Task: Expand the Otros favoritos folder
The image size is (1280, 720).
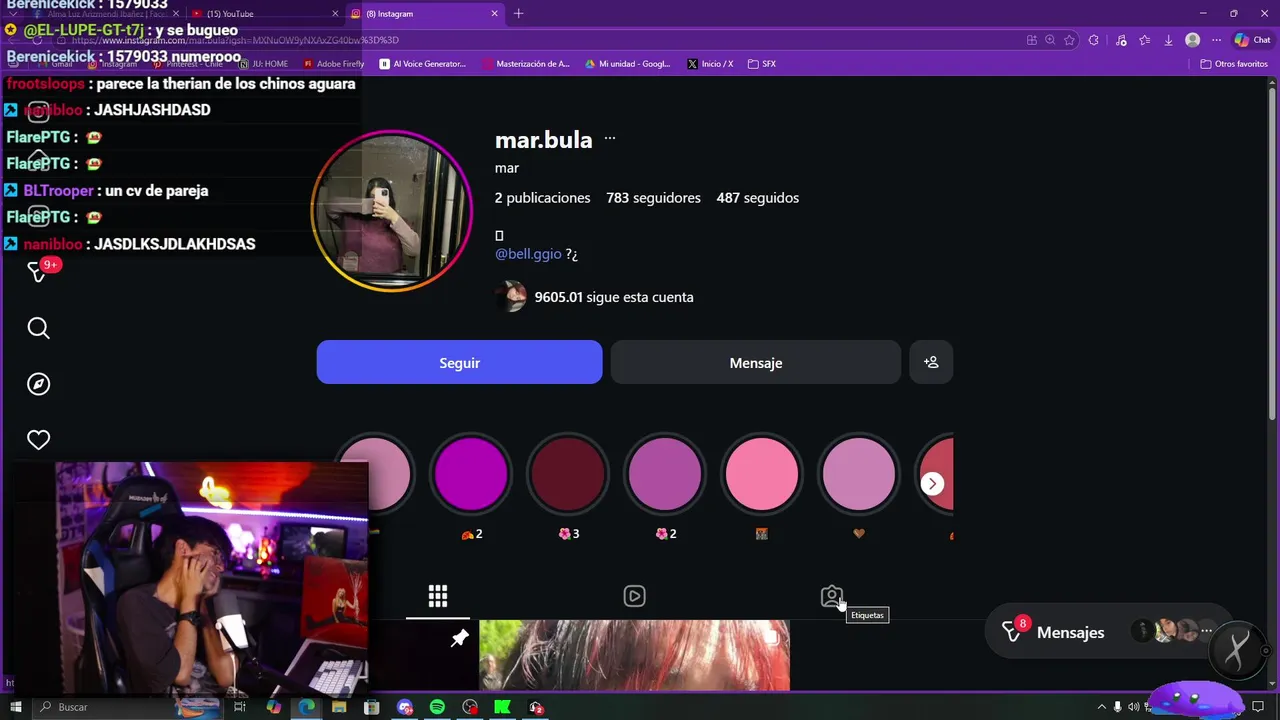Action: pos(1234,64)
